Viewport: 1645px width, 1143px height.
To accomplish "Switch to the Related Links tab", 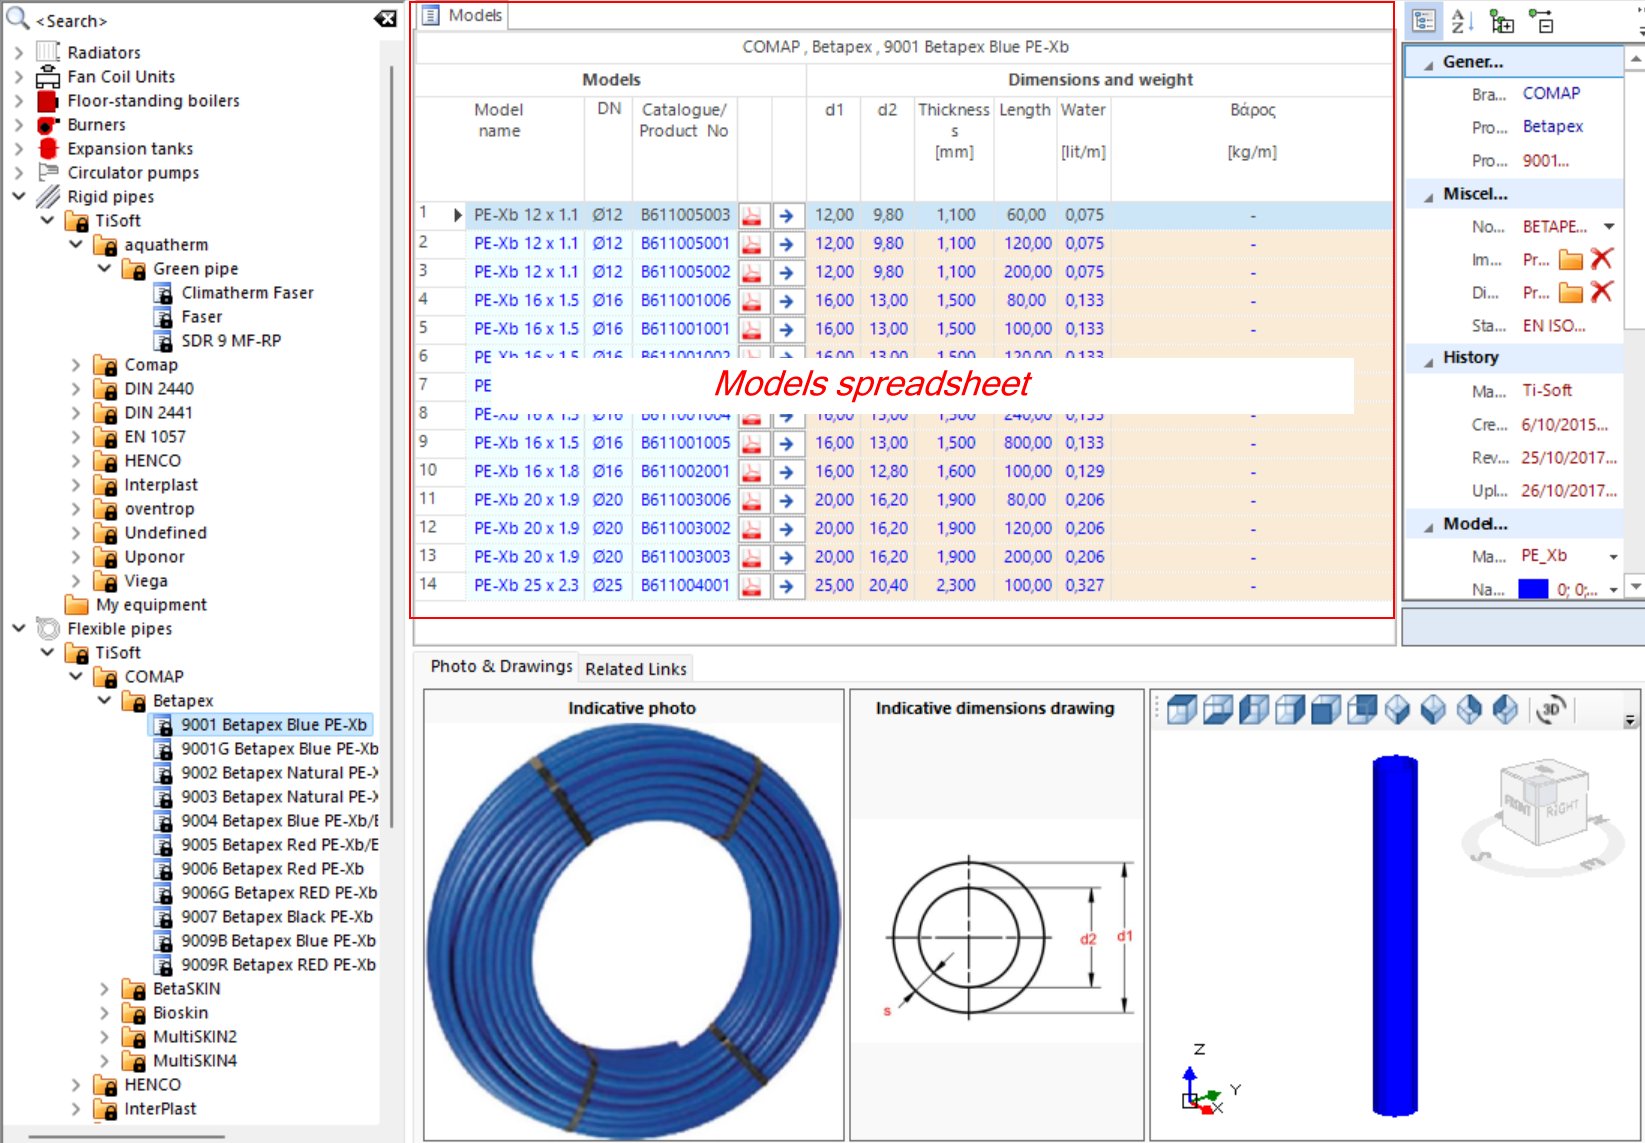I will coord(635,668).
